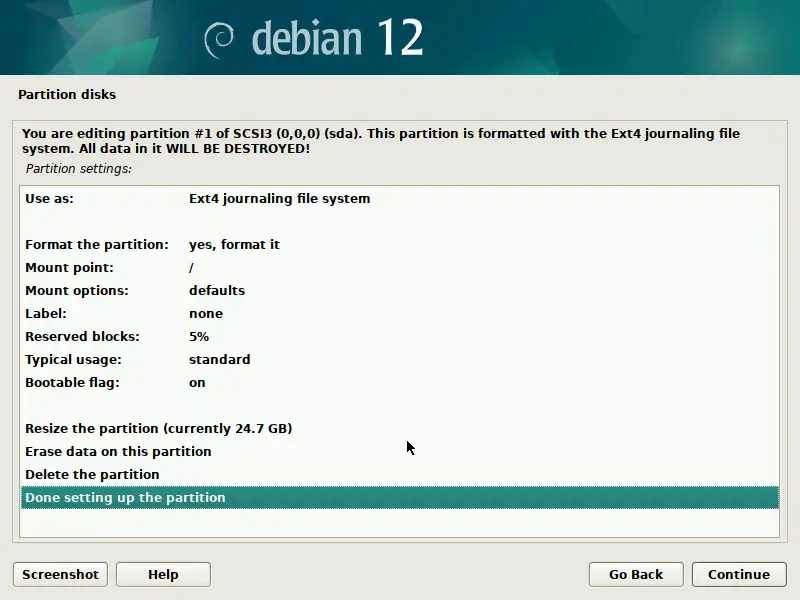The height and width of the screenshot is (600, 800).
Task: Click the 'Partition settings:' label
Action: 79,169
